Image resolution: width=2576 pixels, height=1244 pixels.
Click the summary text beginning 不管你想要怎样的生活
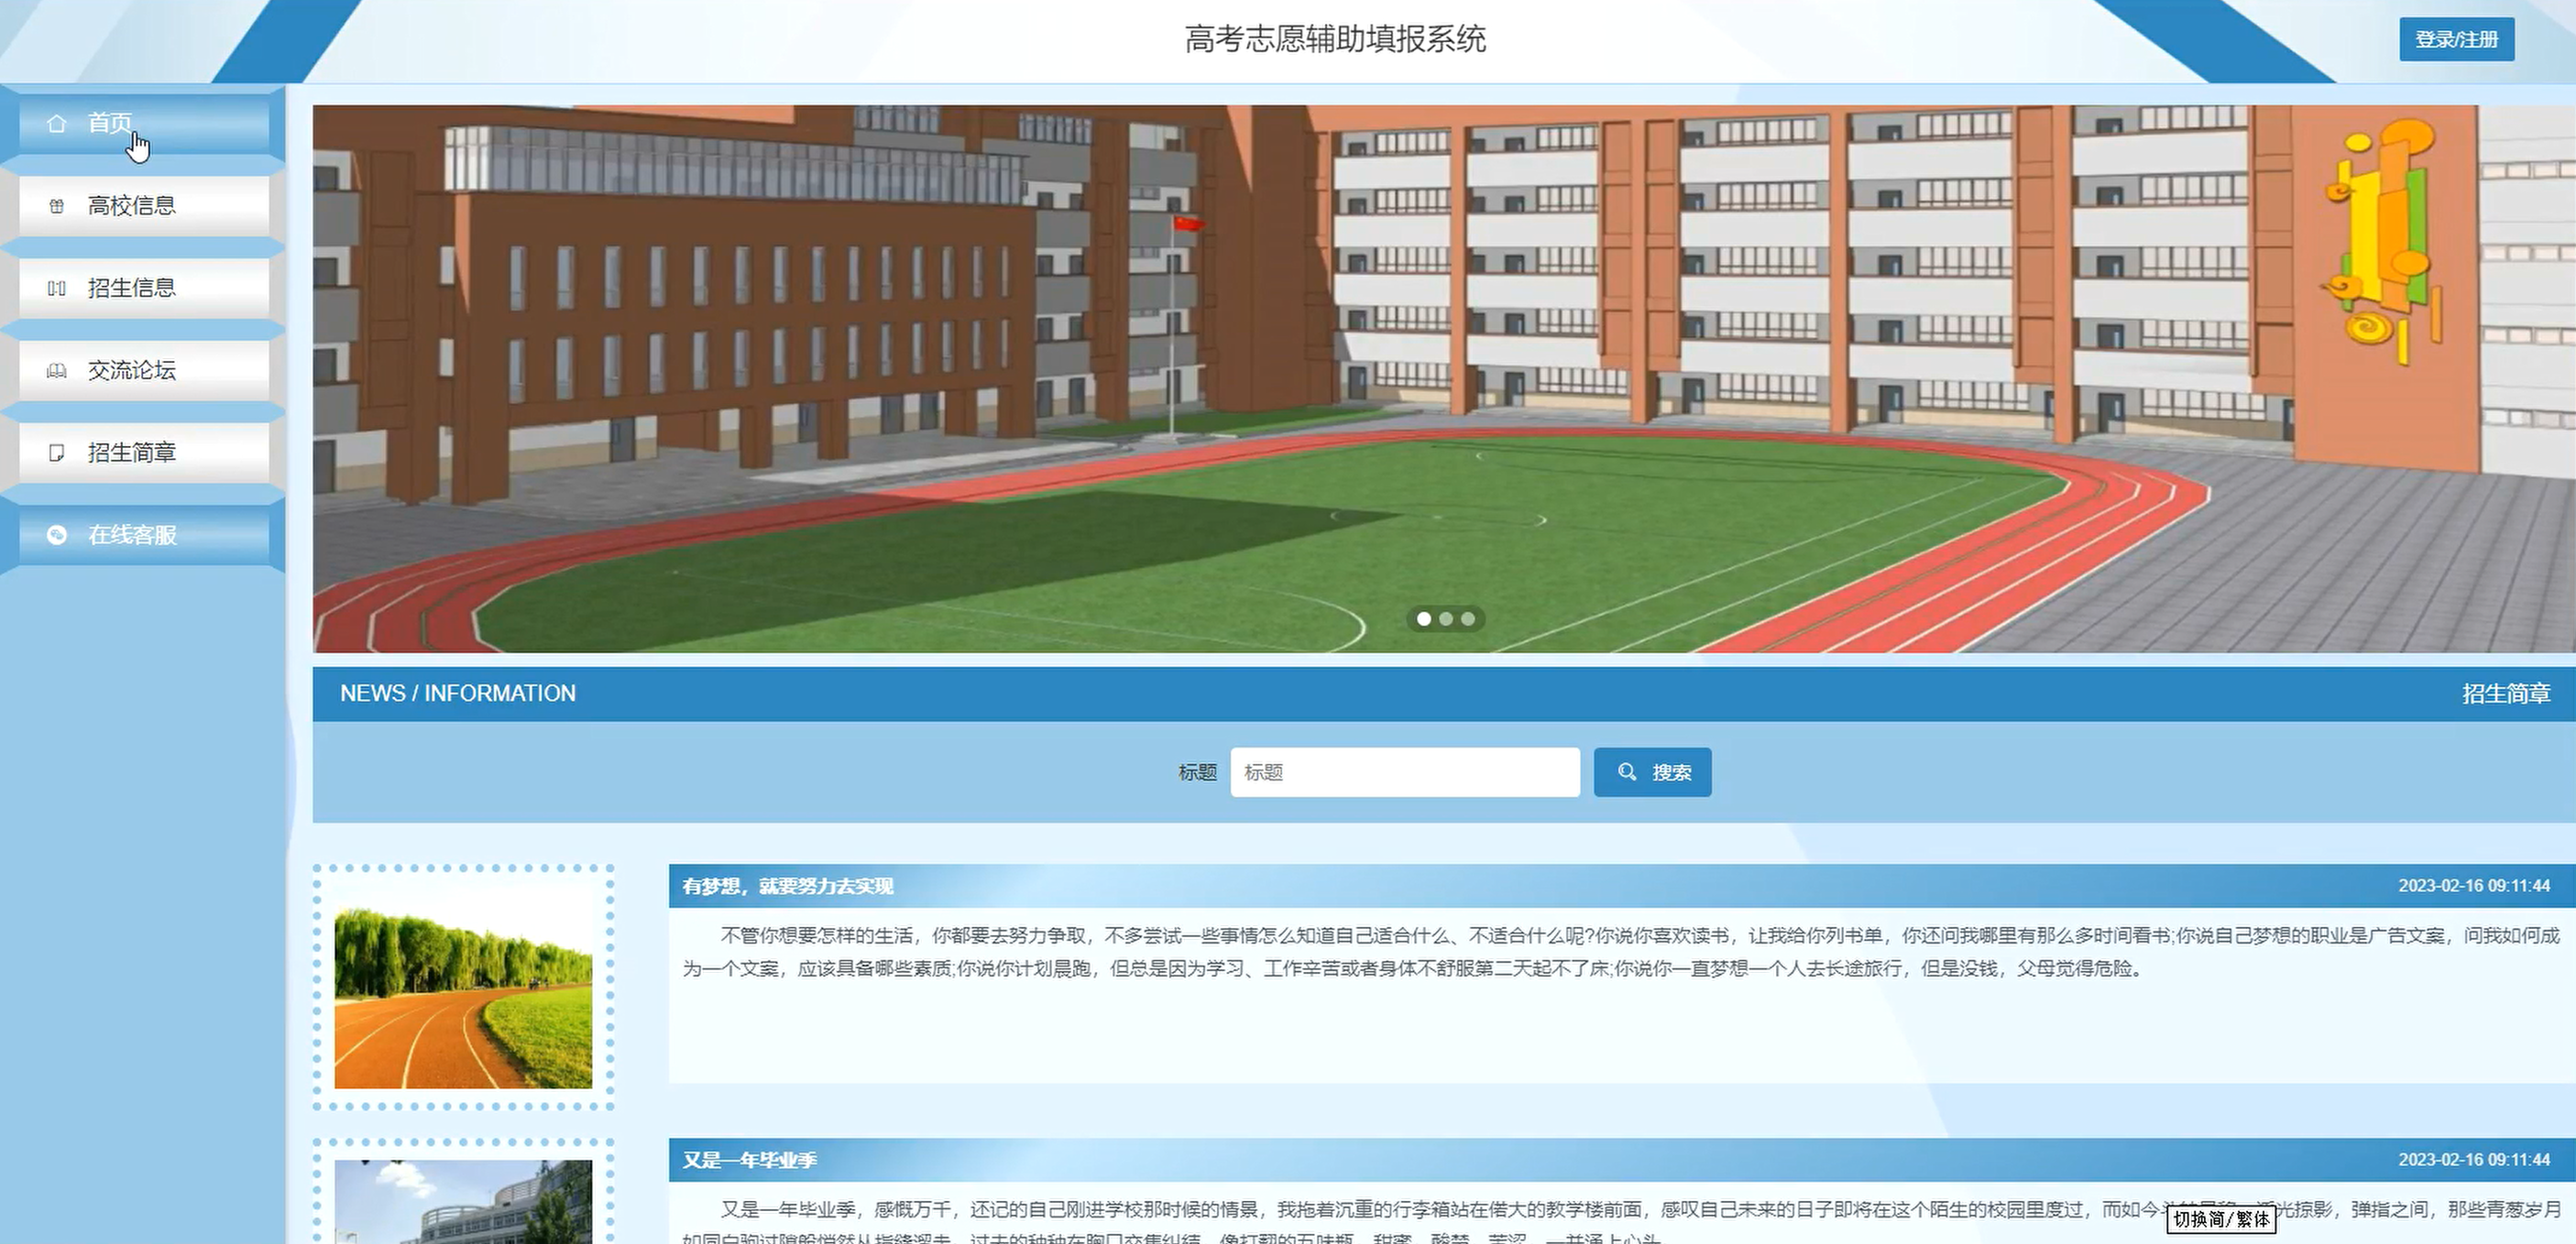click(x=1621, y=952)
